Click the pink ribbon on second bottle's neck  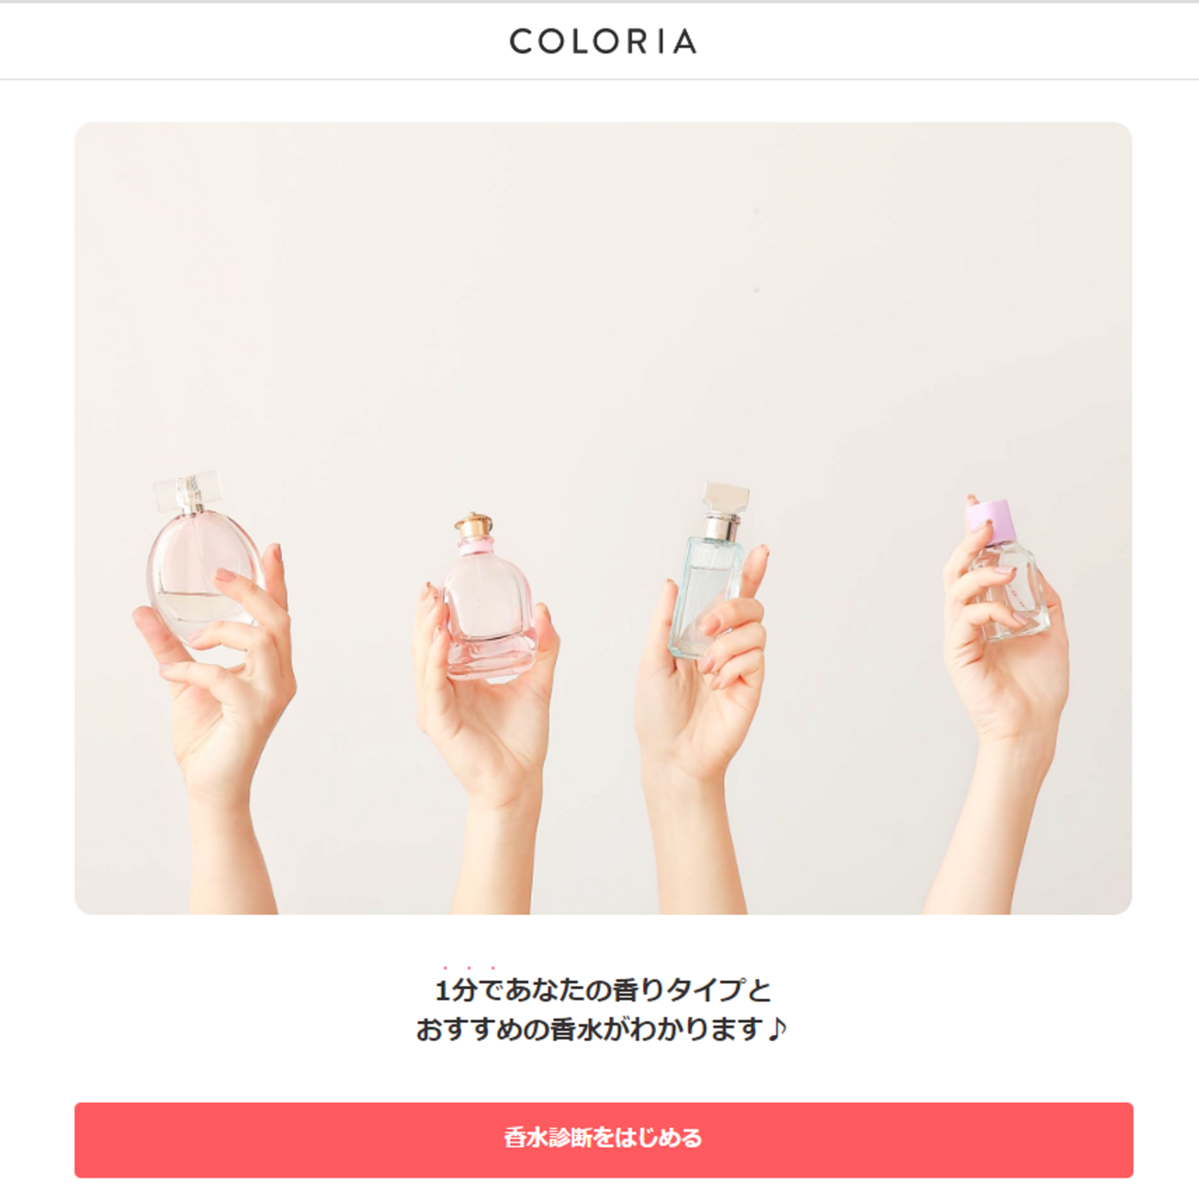pos(475,547)
